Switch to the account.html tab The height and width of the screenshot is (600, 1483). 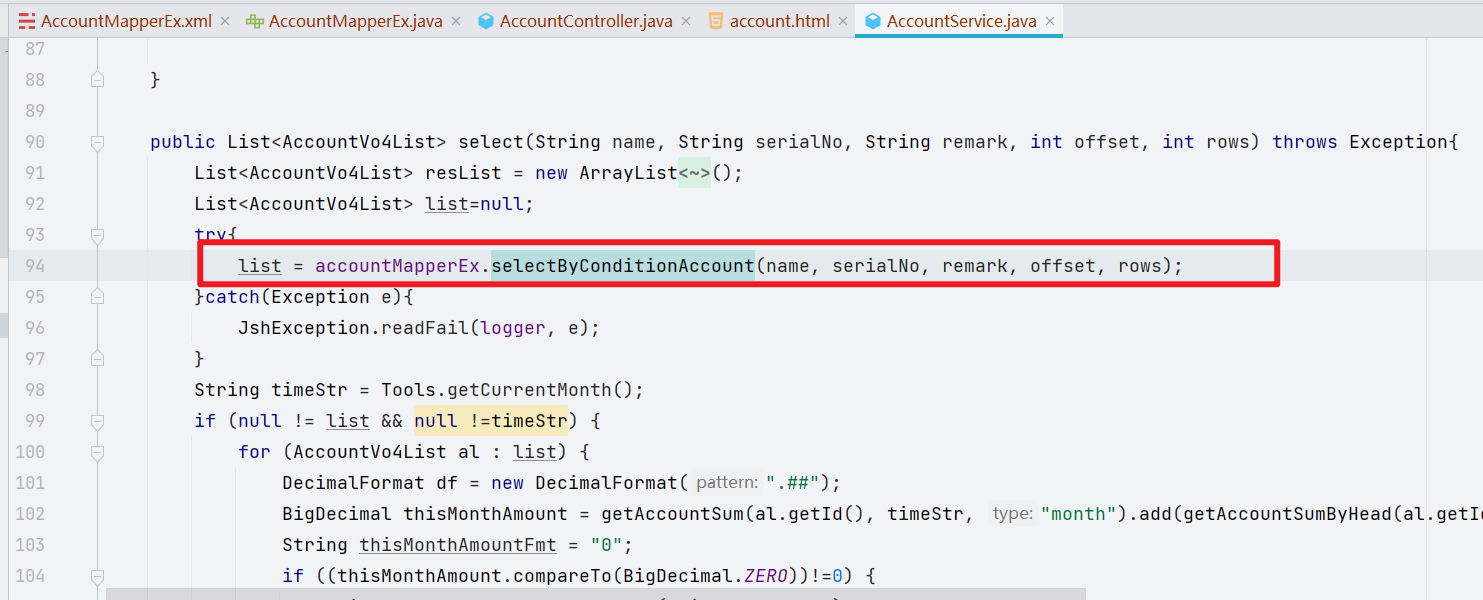pos(780,20)
